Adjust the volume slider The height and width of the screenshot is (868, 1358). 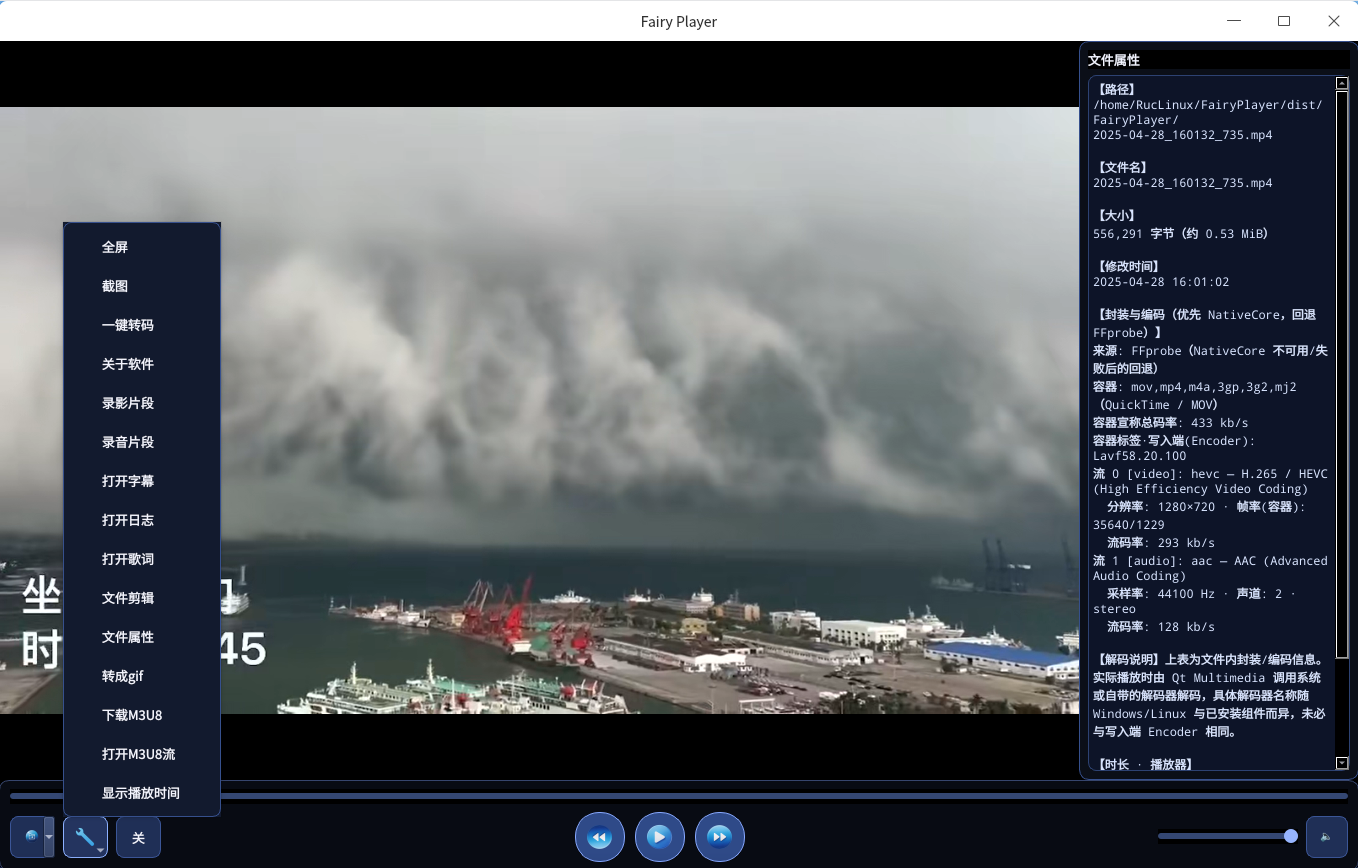[x=1227, y=836]
